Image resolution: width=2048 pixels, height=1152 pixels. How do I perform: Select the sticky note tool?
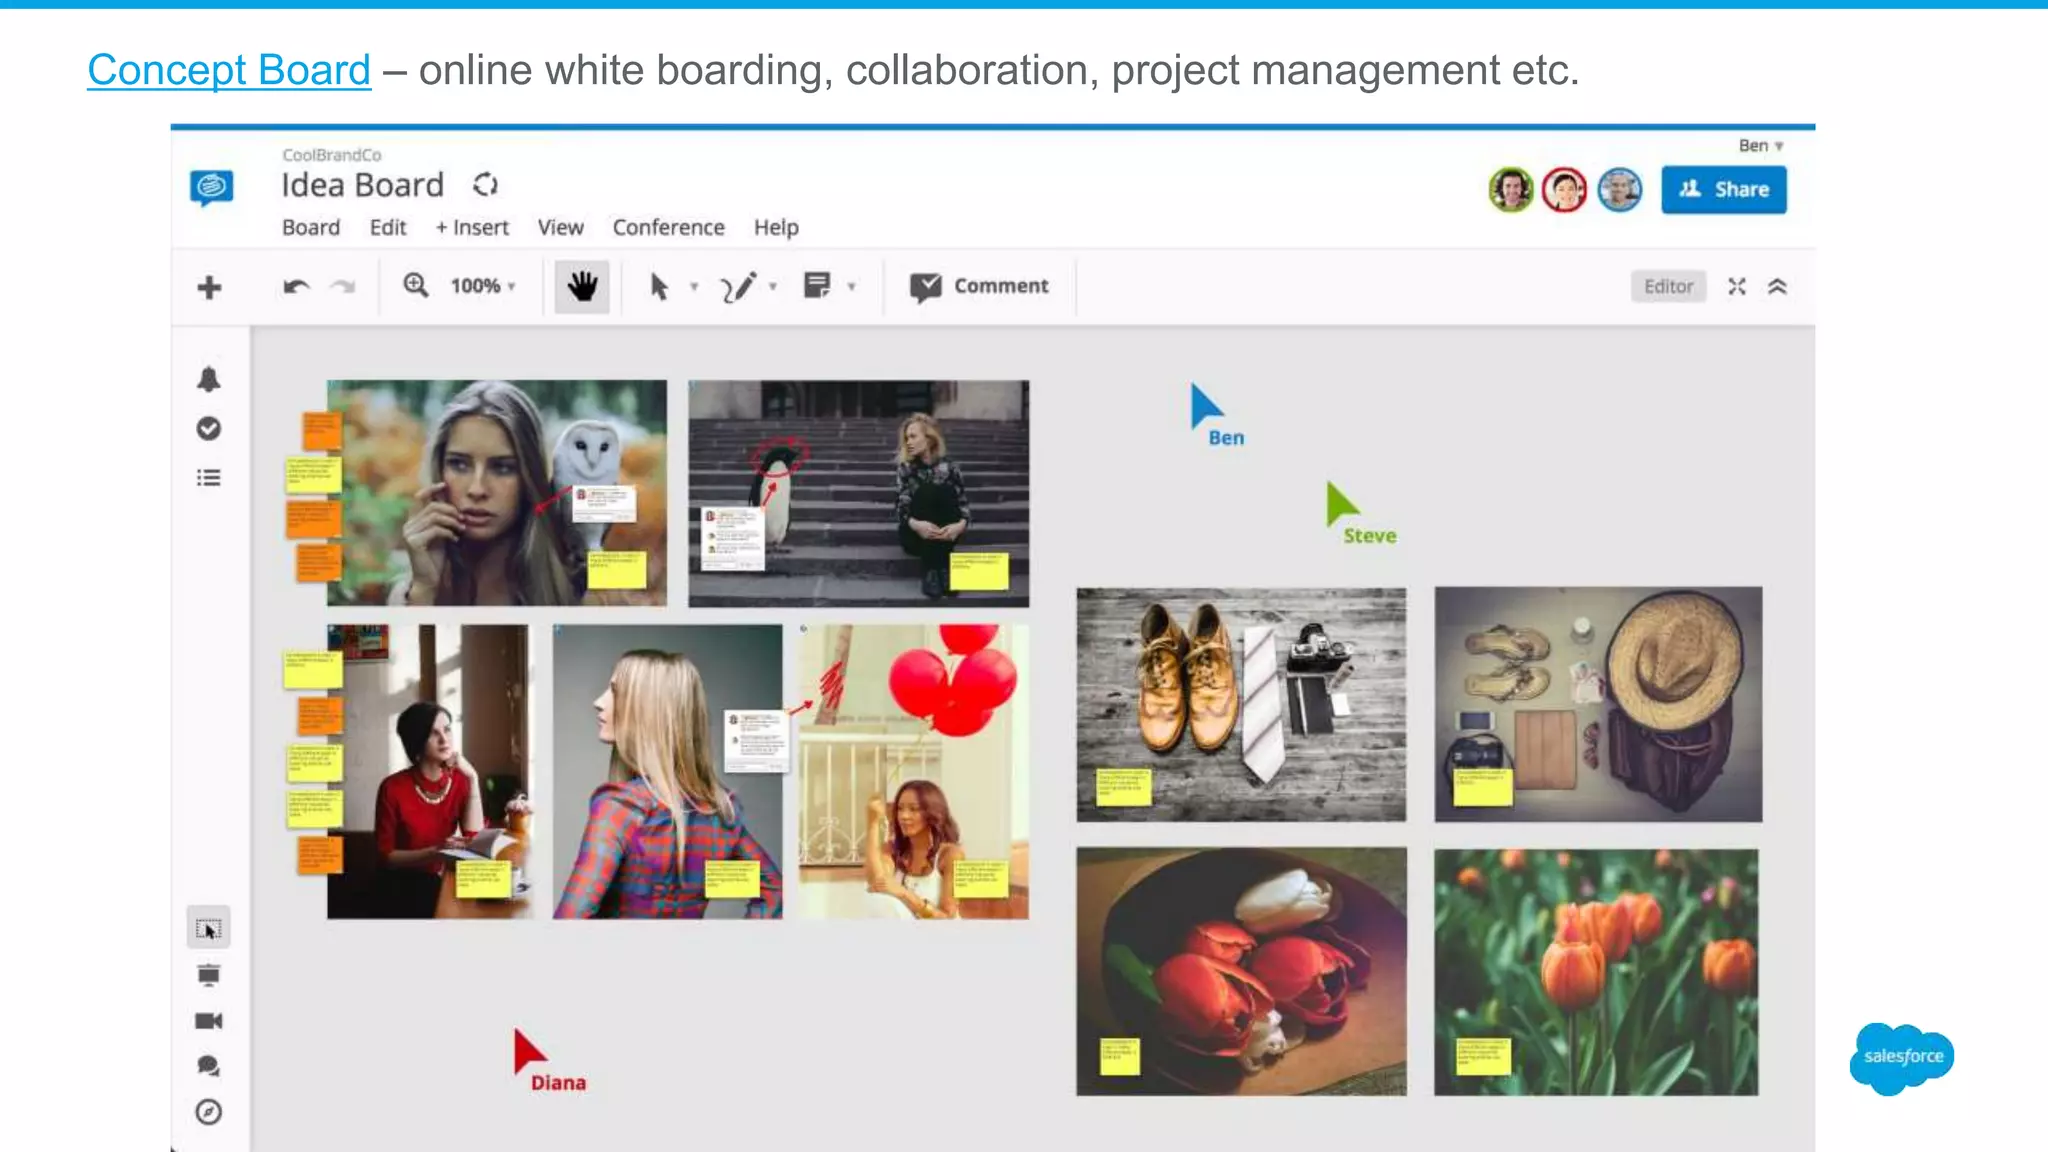click(x=817, y=286)
